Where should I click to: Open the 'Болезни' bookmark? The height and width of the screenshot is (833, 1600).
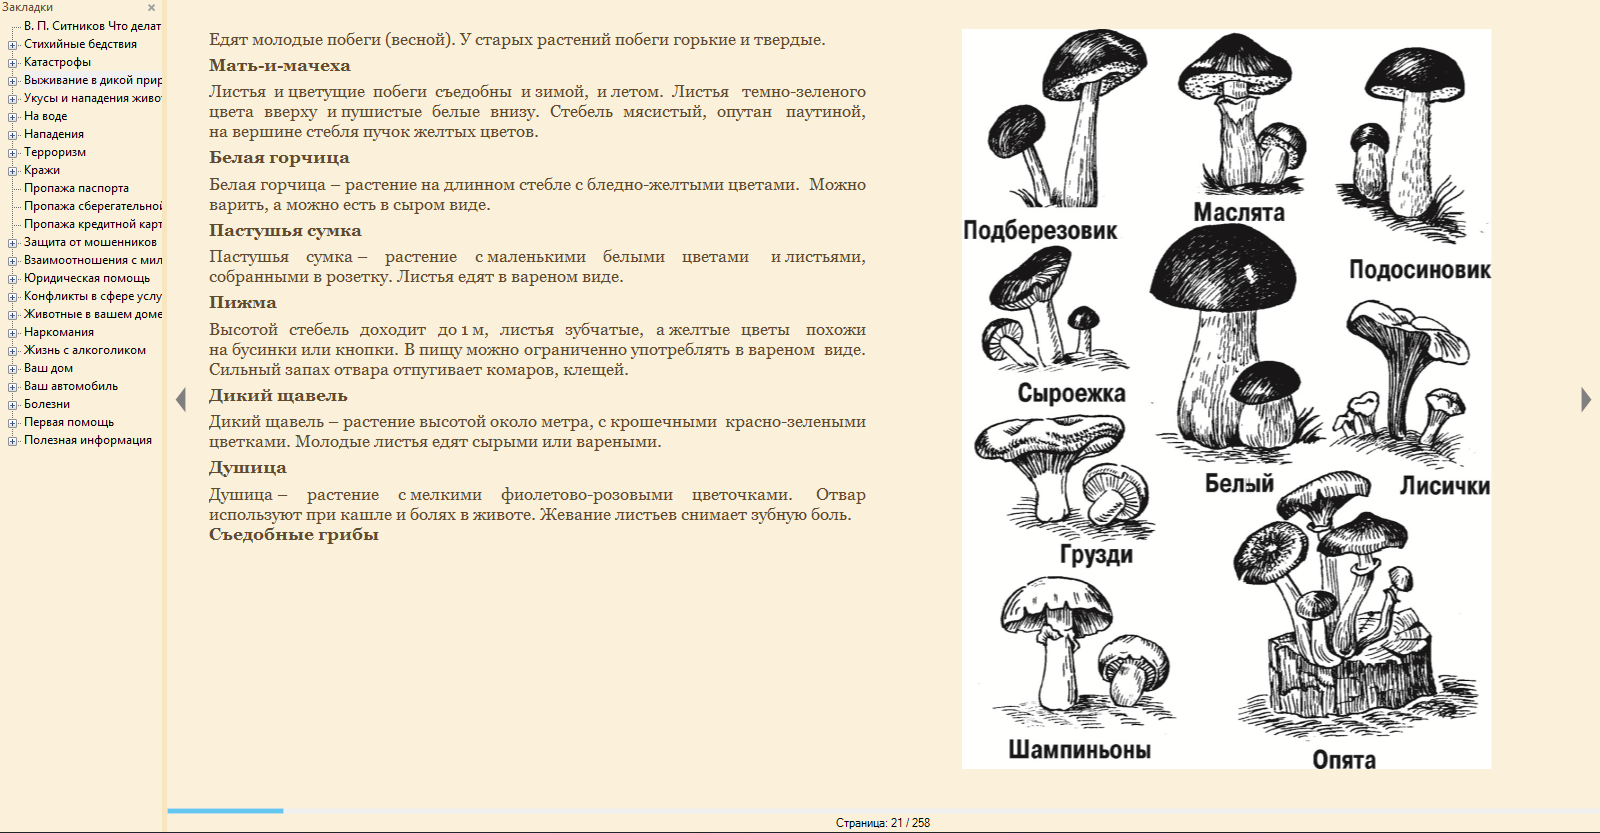47,404
